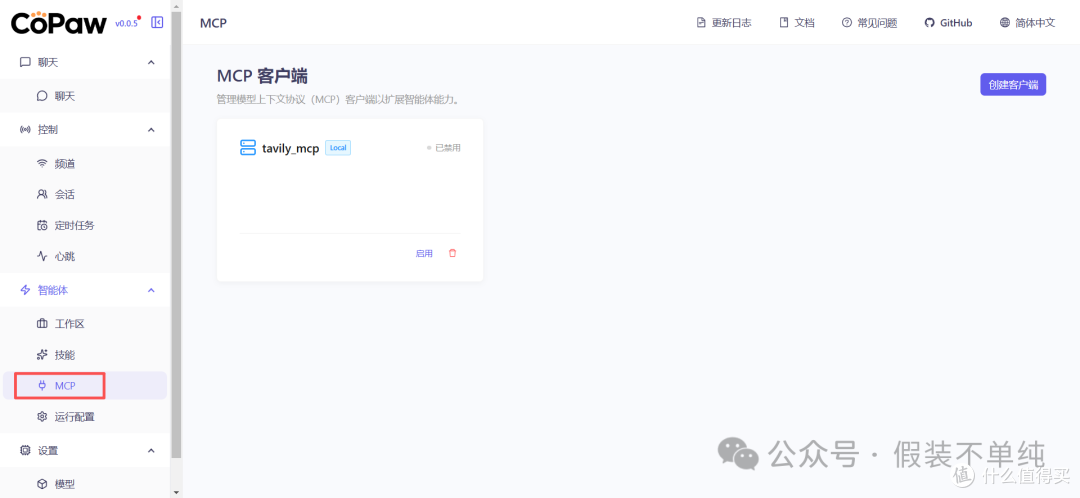
Task: Click the calendar icon beside 定时任务
Action: pyautogui.click(x=42, y=225)
